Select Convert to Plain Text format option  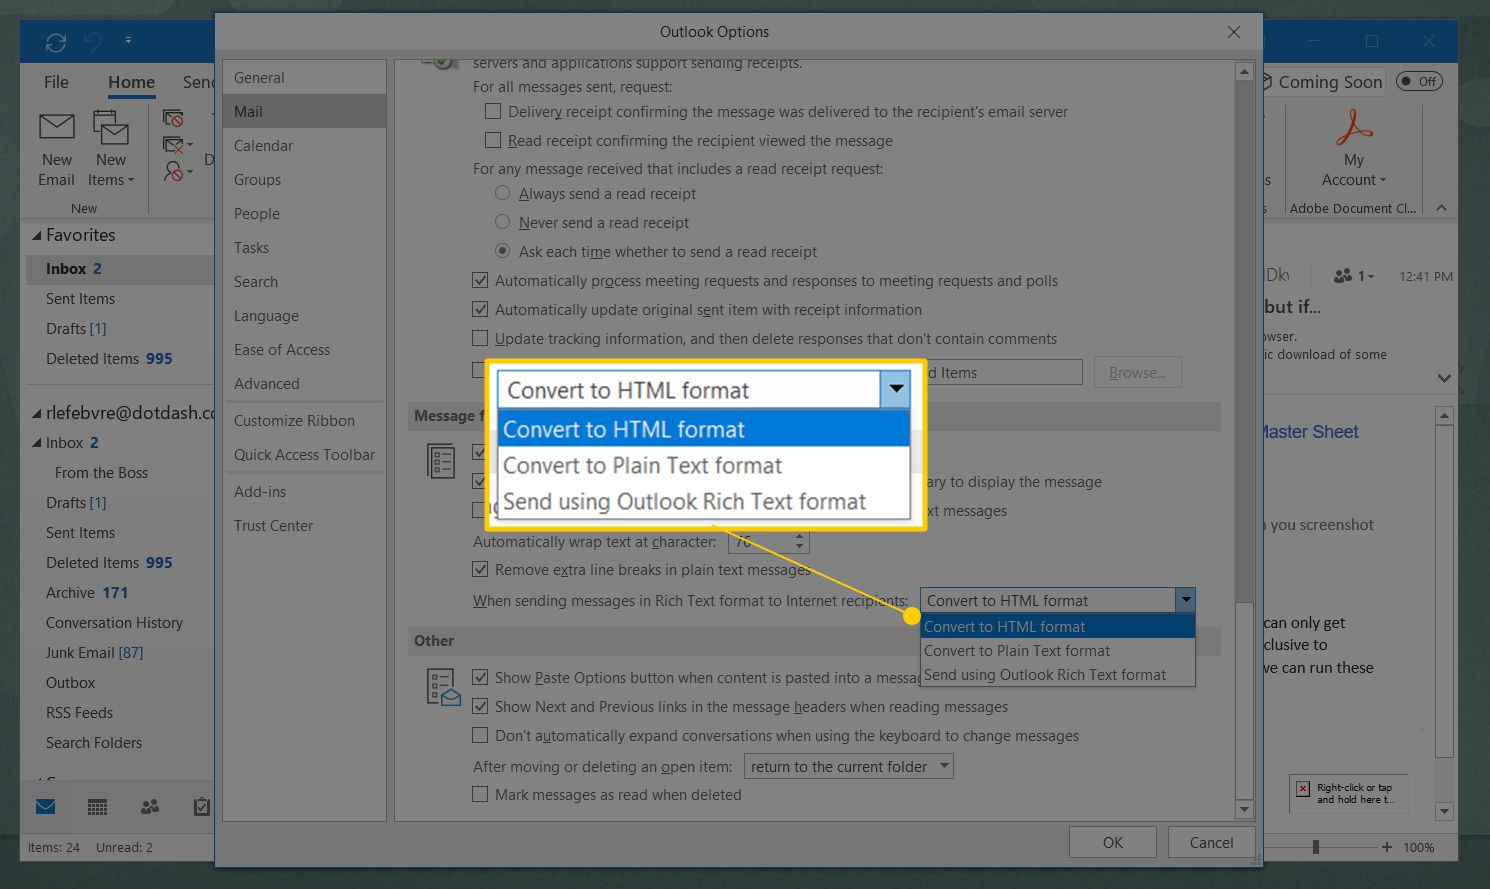point(1057,651)
